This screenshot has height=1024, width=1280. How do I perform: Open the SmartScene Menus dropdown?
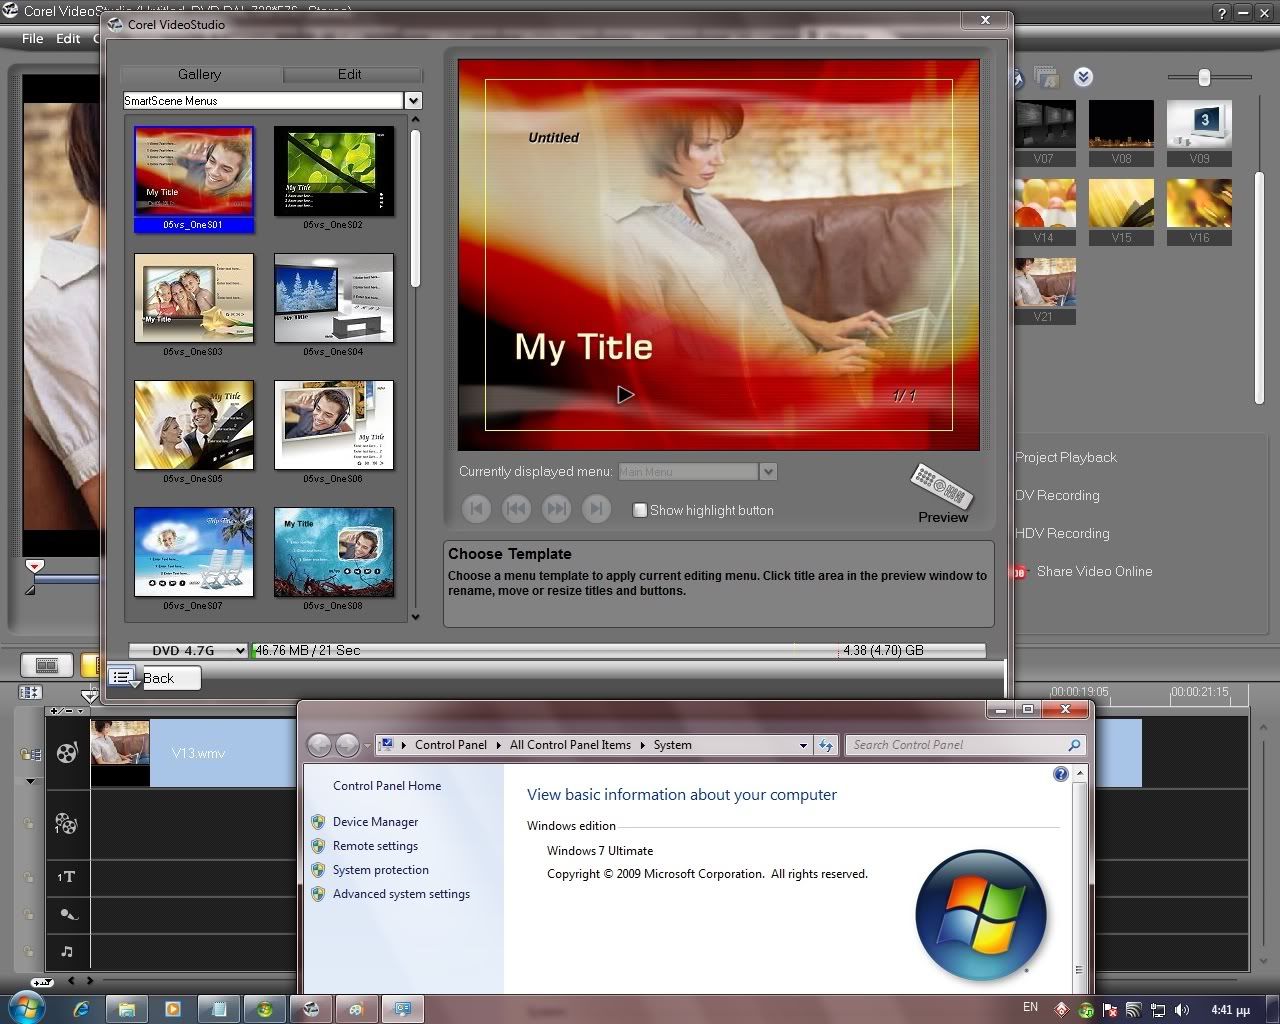tap(413, 101)
